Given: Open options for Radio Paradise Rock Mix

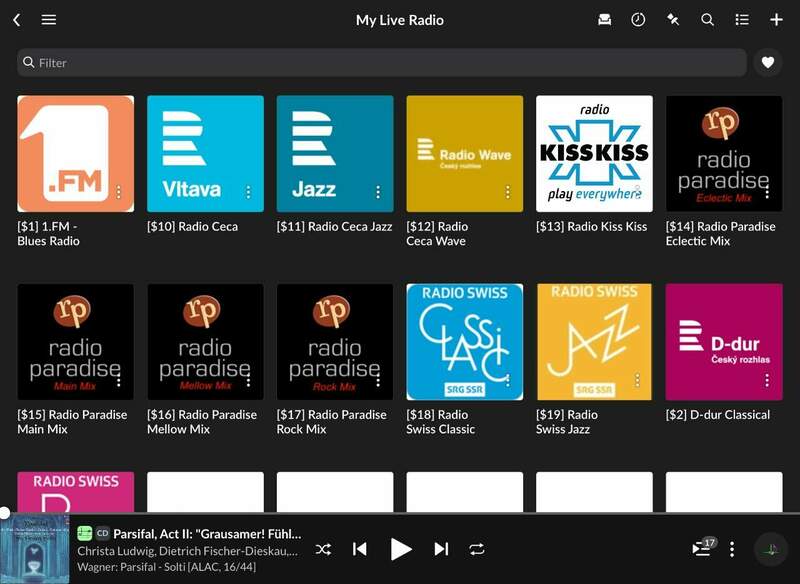Looking at the screenshot, I should 378,380.
